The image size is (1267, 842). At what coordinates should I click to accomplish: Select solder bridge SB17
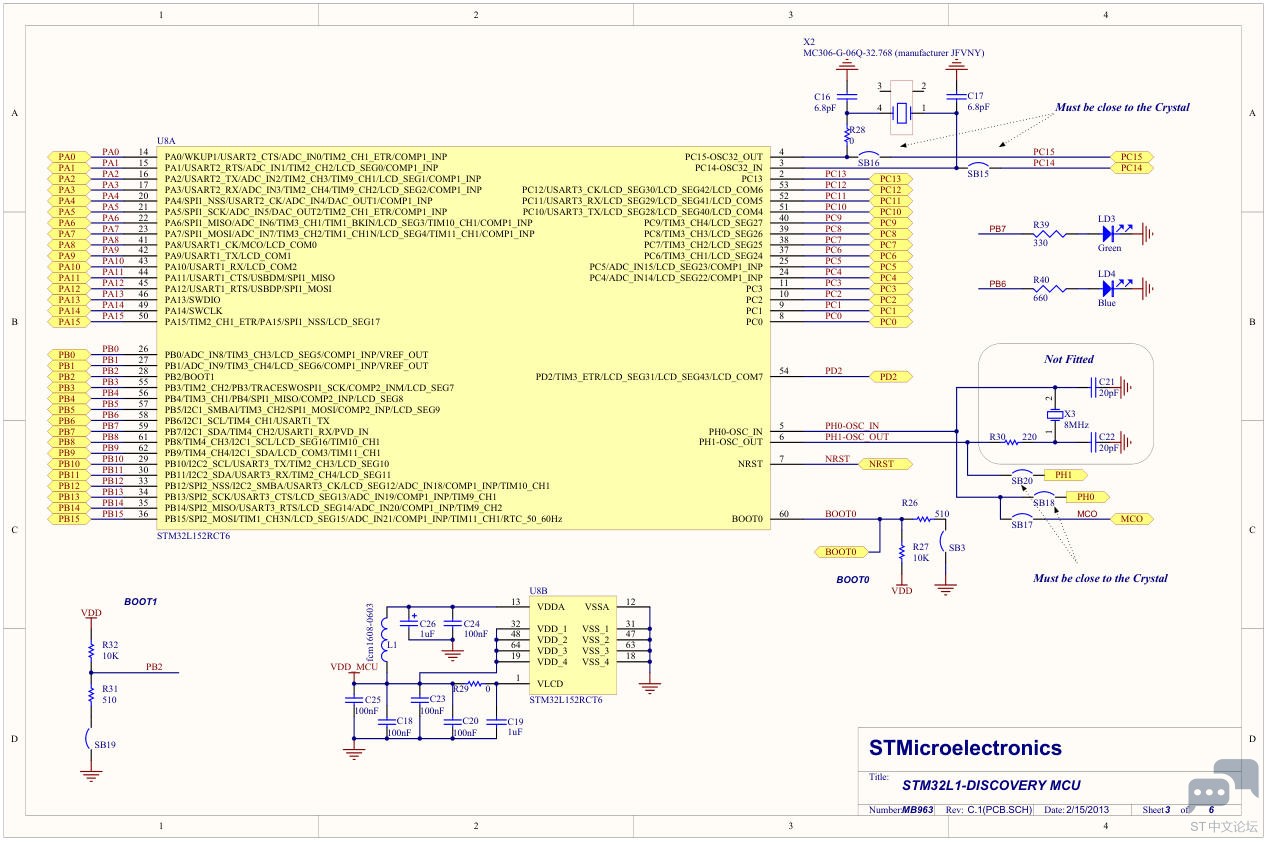1021,519
